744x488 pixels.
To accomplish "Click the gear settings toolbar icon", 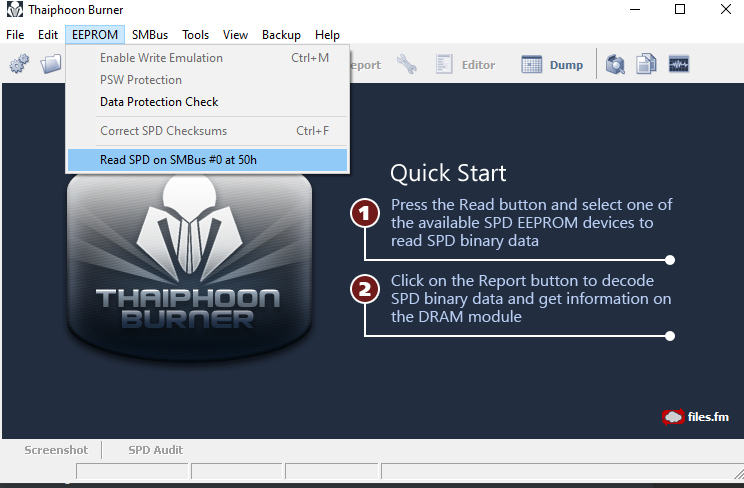I will click(x=19, y=64).
